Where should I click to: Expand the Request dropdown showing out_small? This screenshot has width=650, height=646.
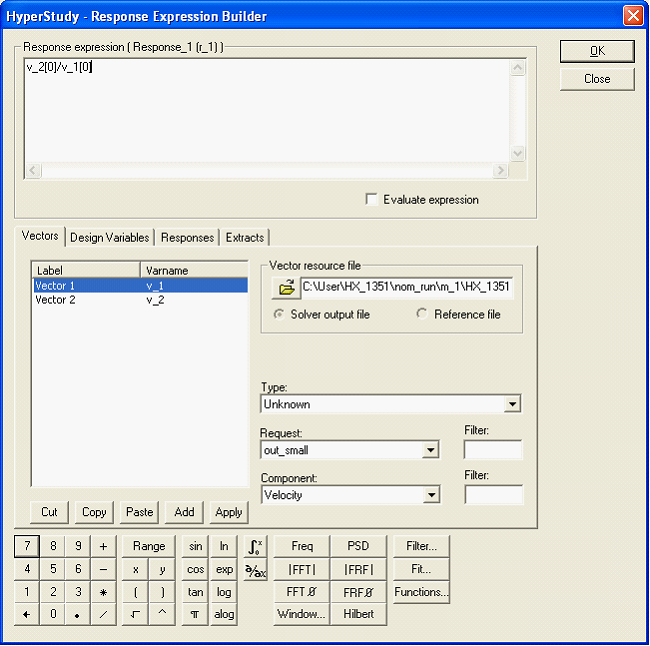point(430,451)
